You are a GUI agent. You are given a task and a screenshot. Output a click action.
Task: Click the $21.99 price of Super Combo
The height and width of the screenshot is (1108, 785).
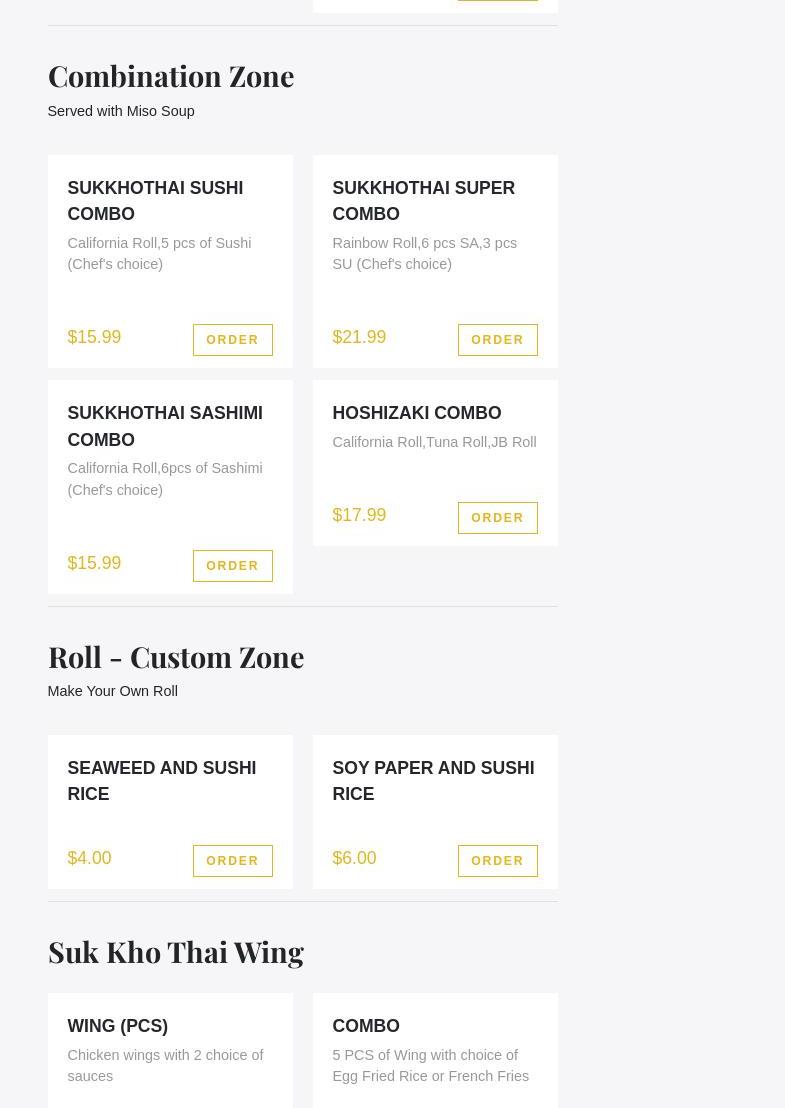click(x=359, y=337)
